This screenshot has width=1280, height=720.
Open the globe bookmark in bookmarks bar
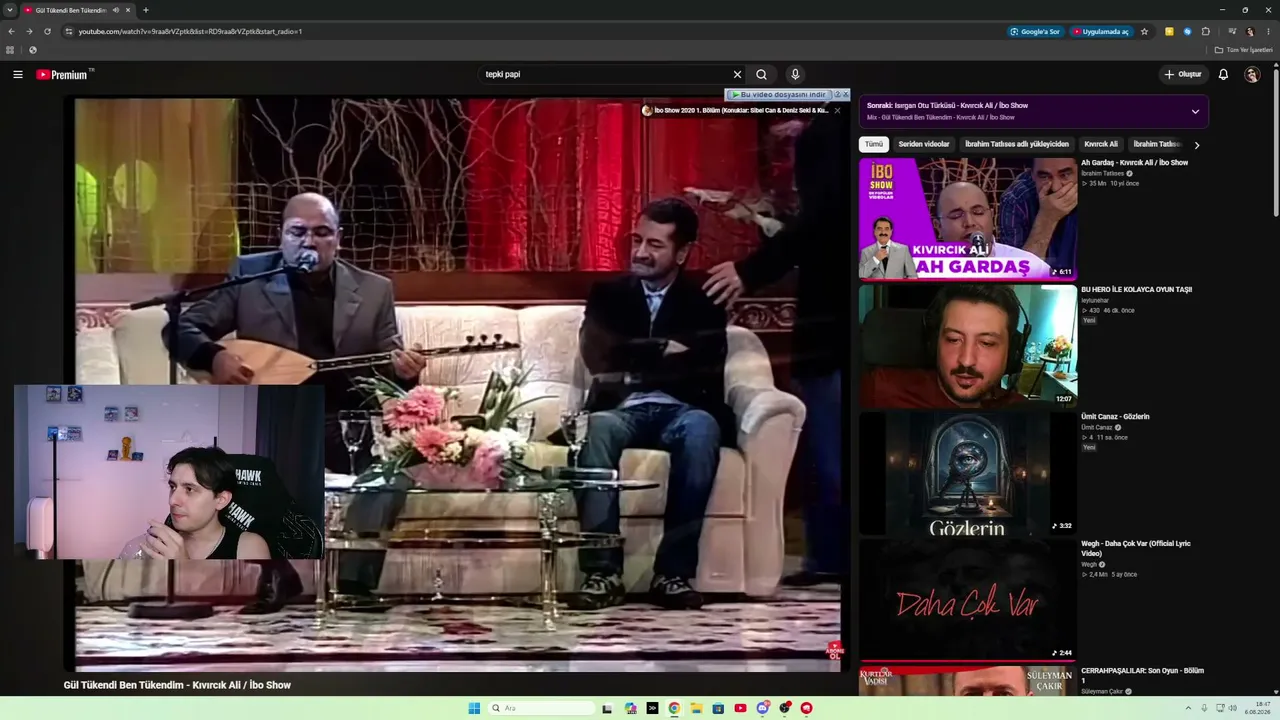(x=33, y=50)
